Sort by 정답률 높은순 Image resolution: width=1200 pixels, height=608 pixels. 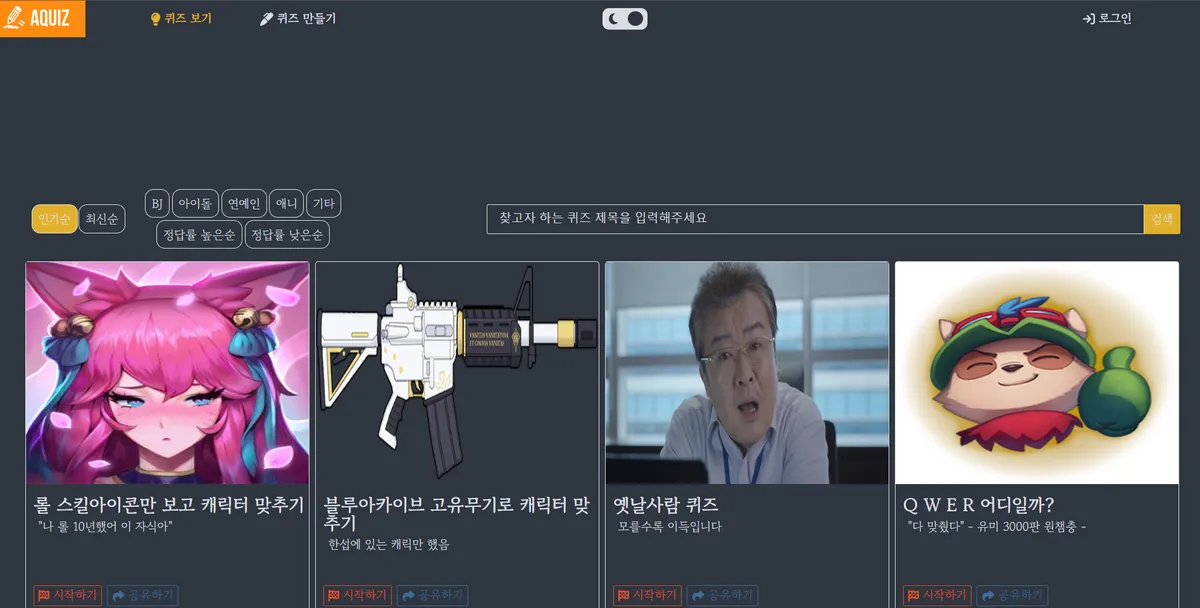(199, 235)
